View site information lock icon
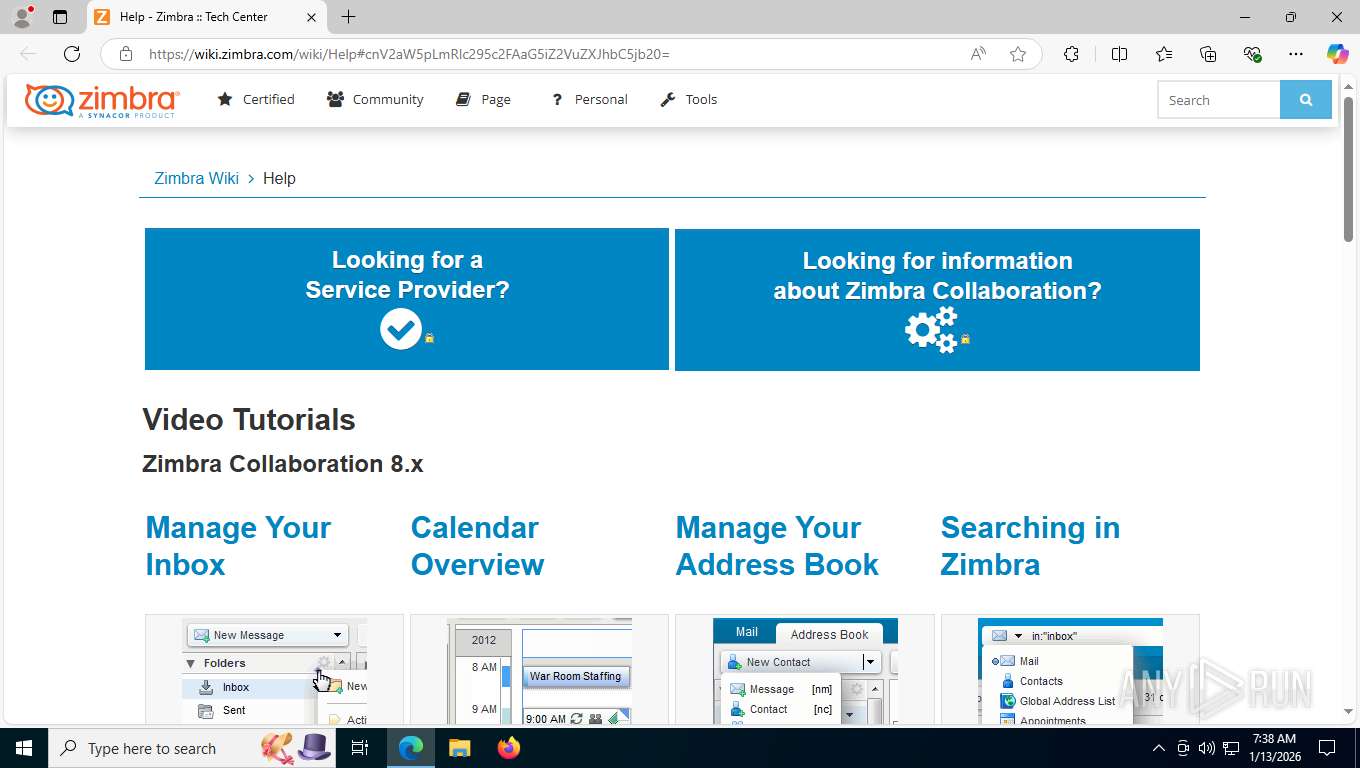This screenshot has height=768, width=1360. coord(126,54)
